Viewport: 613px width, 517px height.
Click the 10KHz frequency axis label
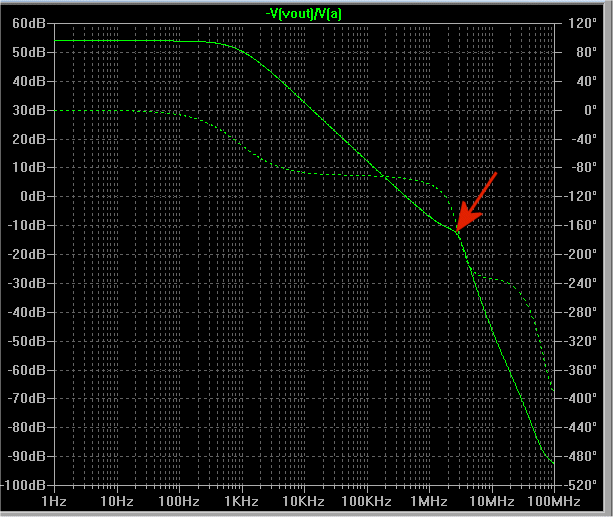(303, 501)
